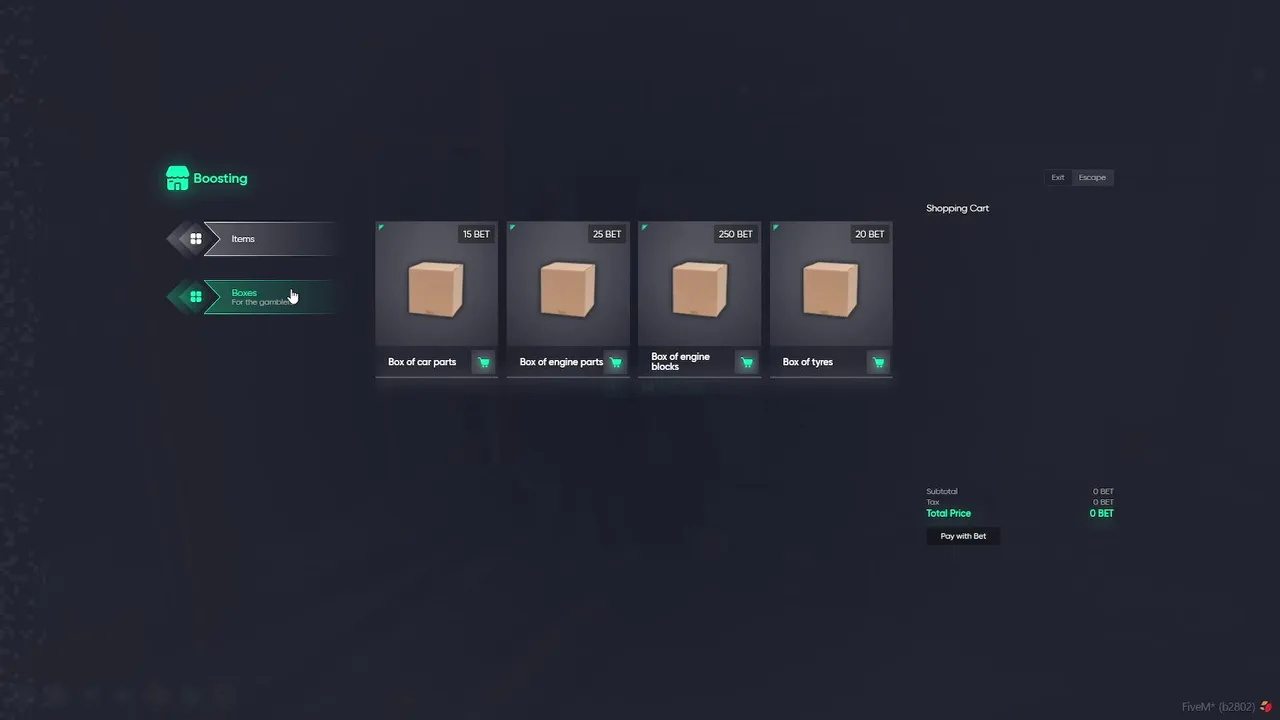Click the green 0 BET total value
This screenshot has height=720, width=1280.
pos(1101,513)
